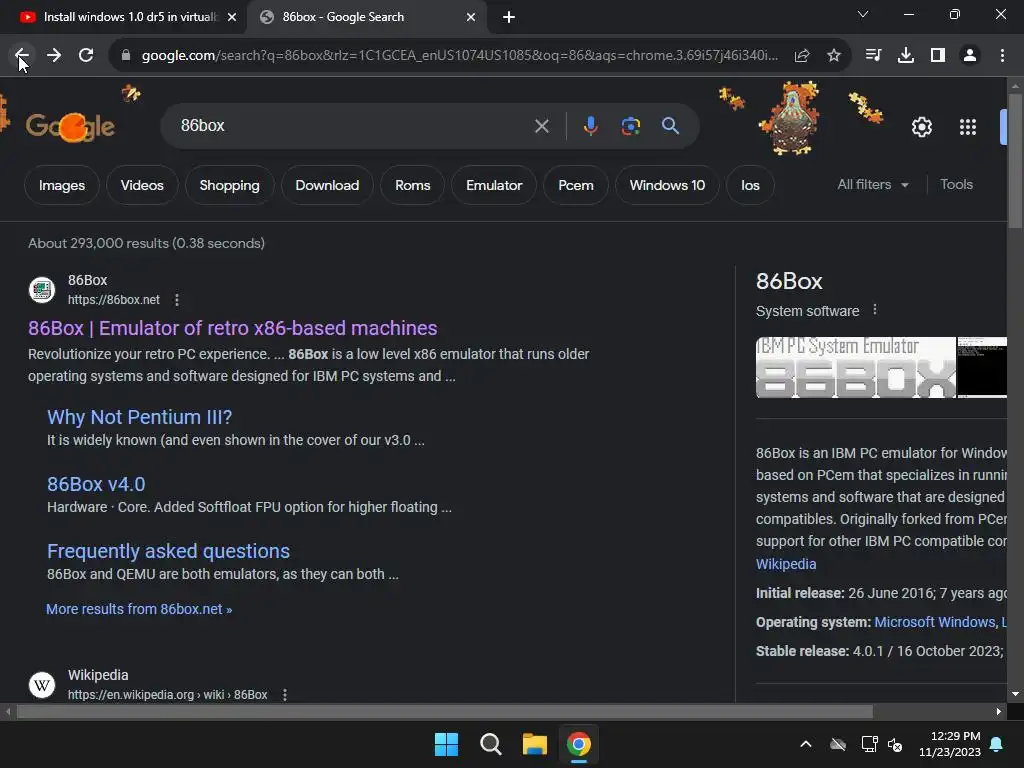1024x768 pixels.
Task: Click the Wikipedia site favicon
Action: coord(42,685)
